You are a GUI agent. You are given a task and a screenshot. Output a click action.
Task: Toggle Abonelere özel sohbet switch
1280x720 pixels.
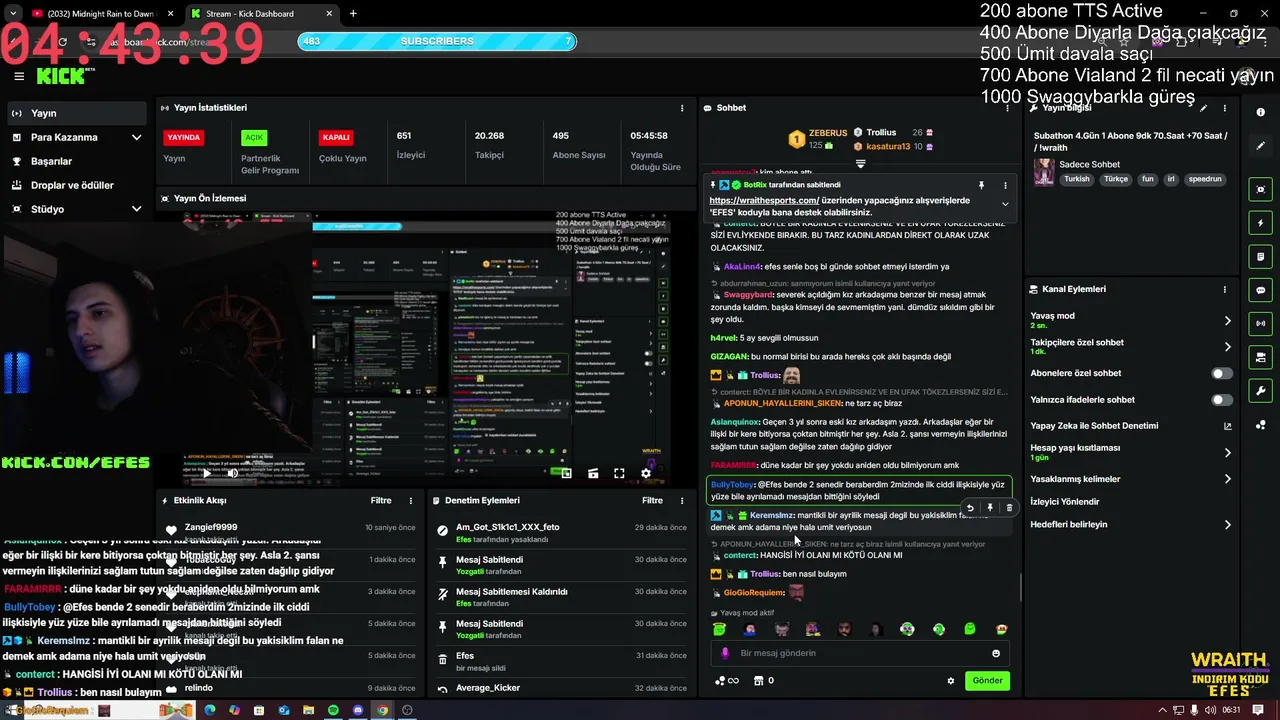click(x=1222, y=373)
